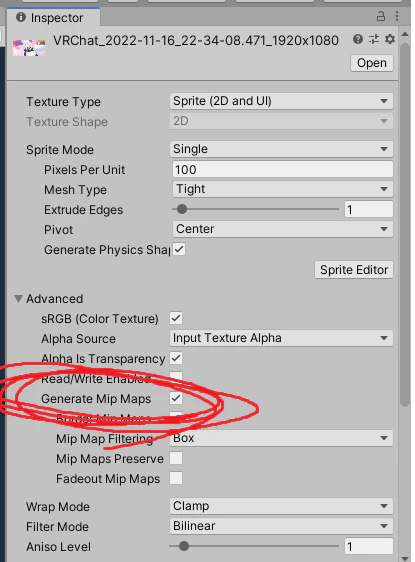Click the Sprite Mode label
Viewport: 415px width, 562px height.
[60, 149]
